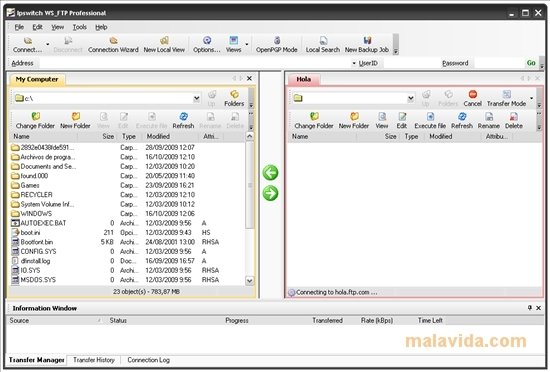Click Execute file in Hola pane

[430, 121]
